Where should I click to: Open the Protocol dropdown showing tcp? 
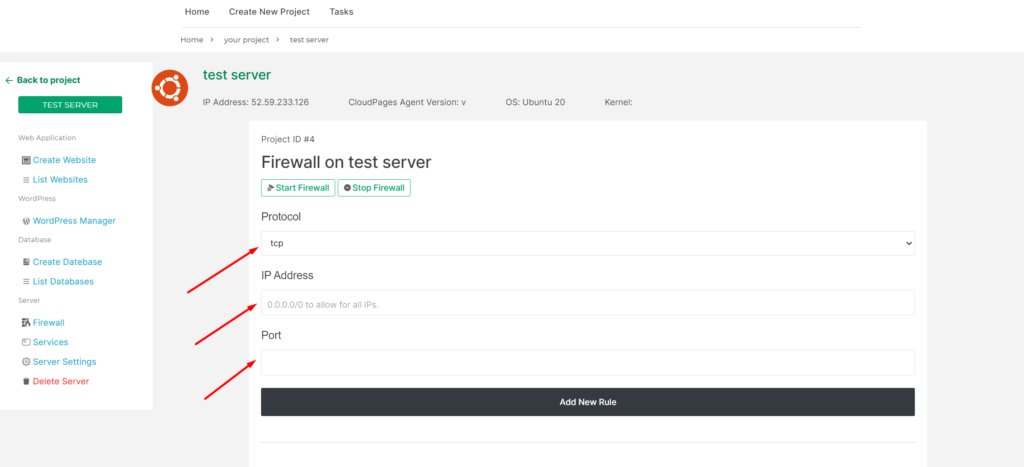588,243
